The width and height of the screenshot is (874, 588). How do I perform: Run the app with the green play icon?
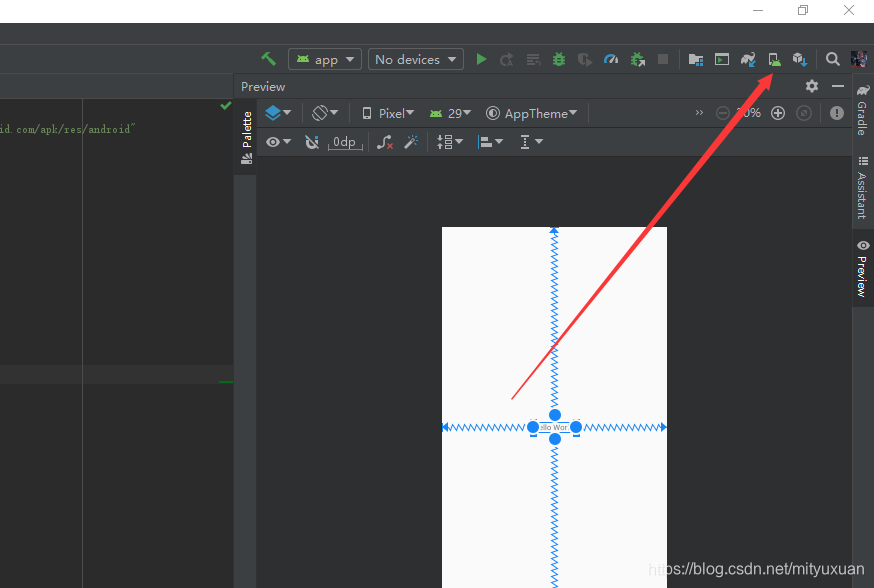481,59
